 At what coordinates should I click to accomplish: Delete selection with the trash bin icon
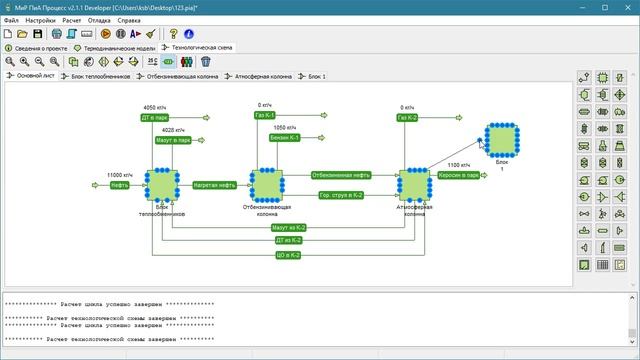pos(206,62)
